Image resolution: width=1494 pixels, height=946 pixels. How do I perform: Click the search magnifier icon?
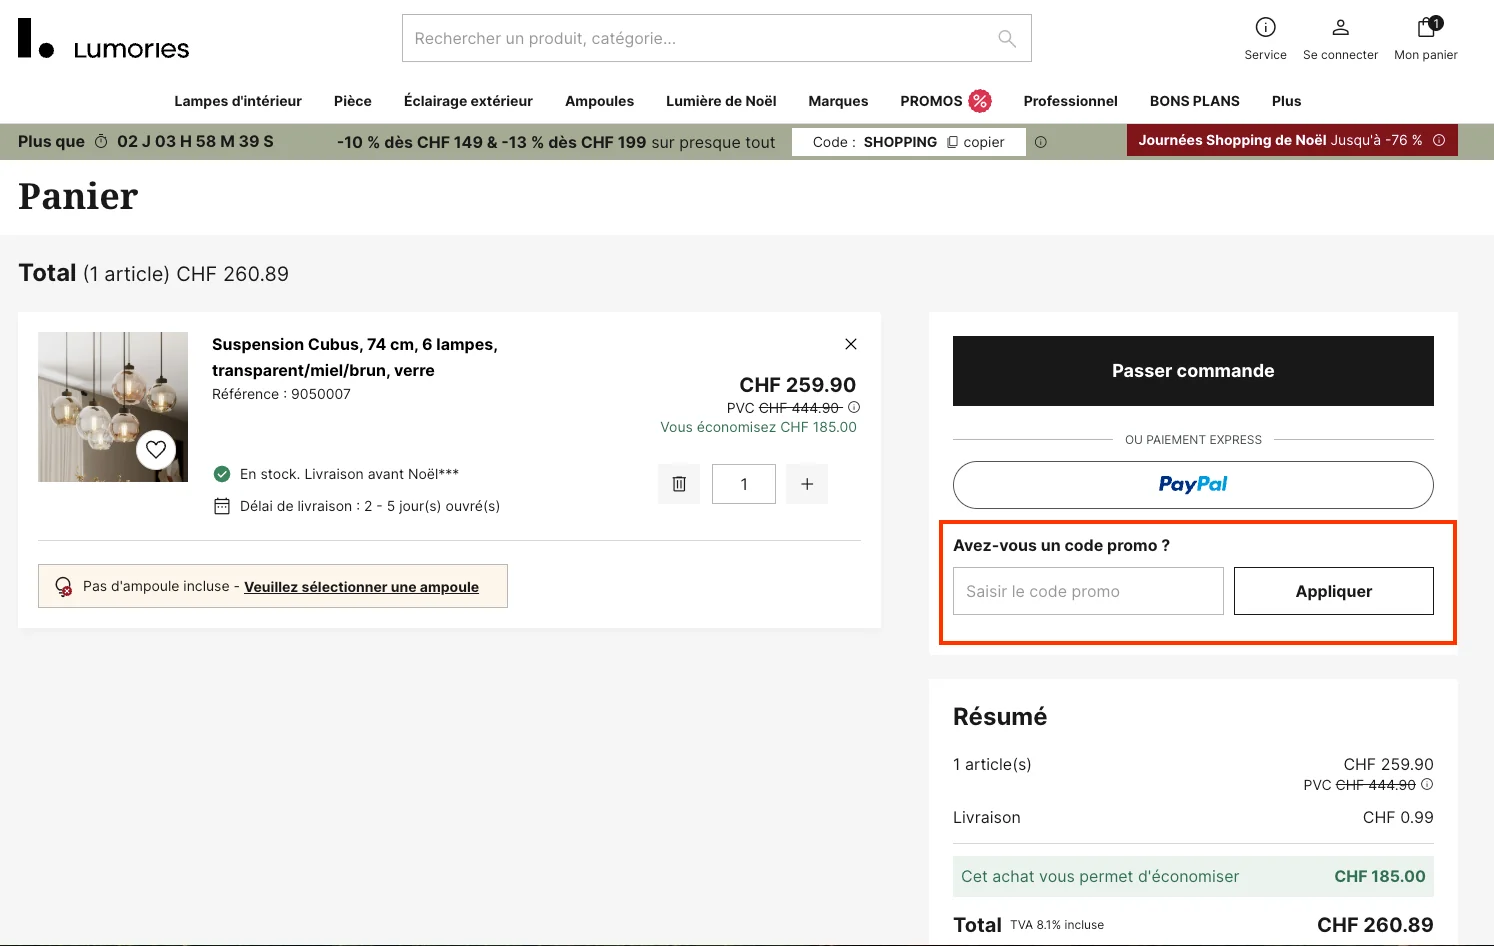click(x=1006, y=38)
